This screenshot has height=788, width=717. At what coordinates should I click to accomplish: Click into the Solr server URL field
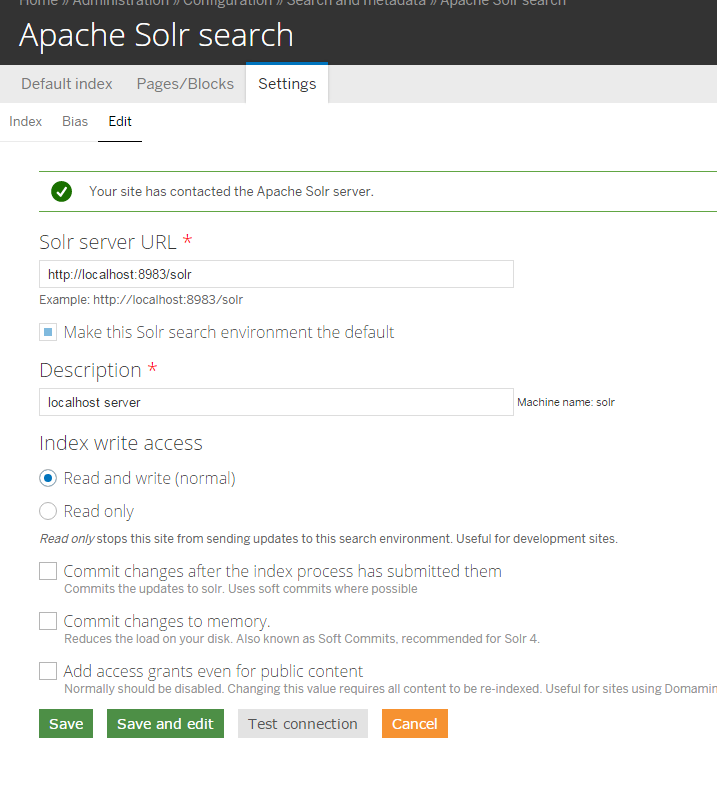click(x=276, y=274)
